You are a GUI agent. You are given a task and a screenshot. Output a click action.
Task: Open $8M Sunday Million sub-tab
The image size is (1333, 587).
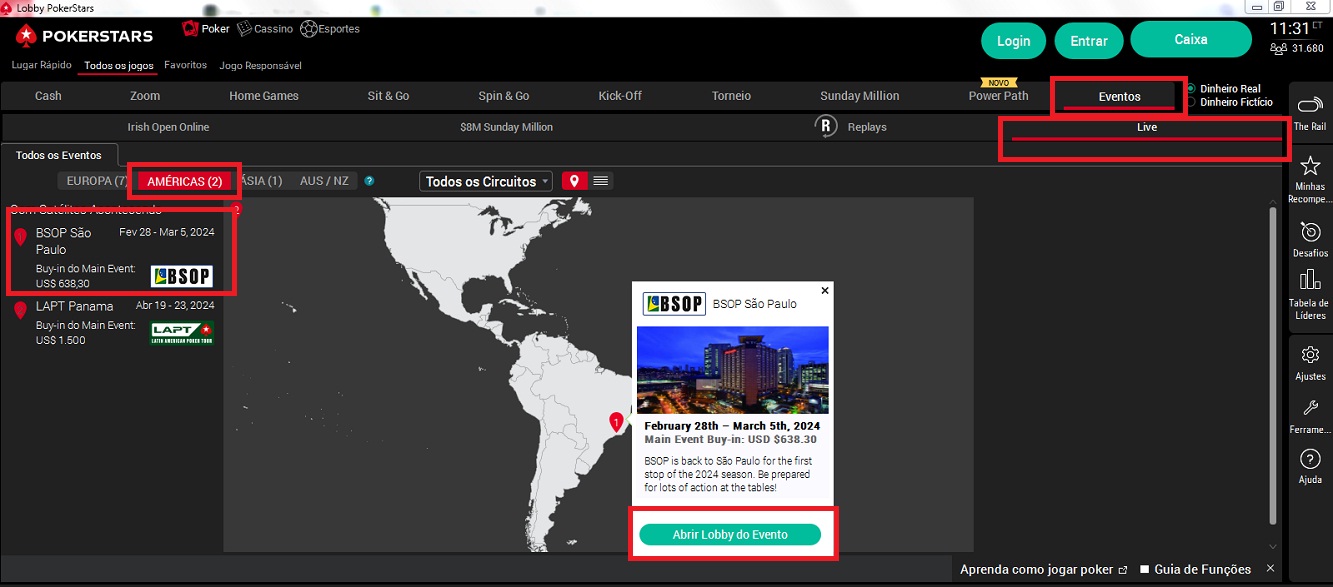(506, 127)
